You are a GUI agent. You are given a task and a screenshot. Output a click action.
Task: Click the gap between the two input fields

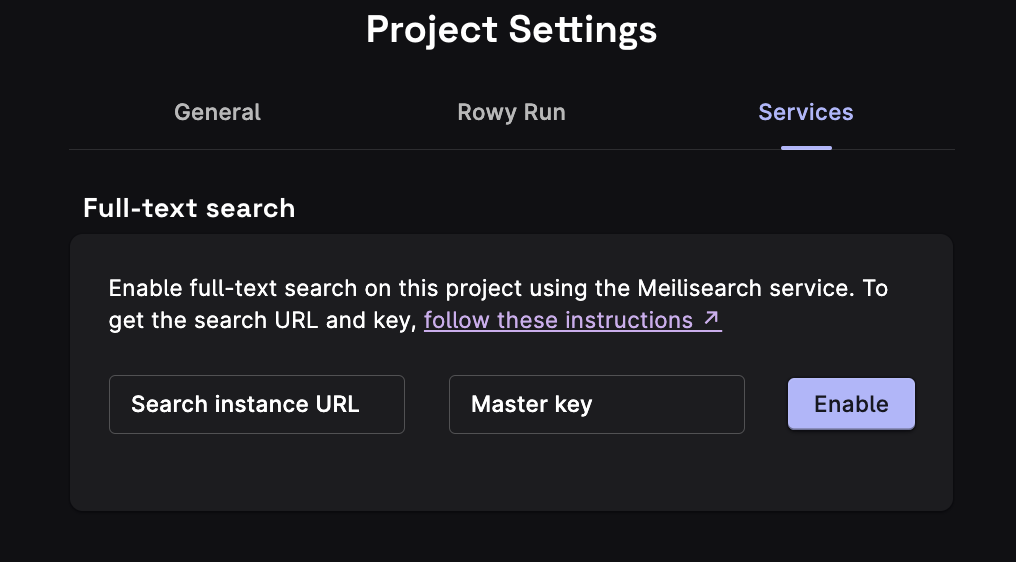click(x=427, y=404)
